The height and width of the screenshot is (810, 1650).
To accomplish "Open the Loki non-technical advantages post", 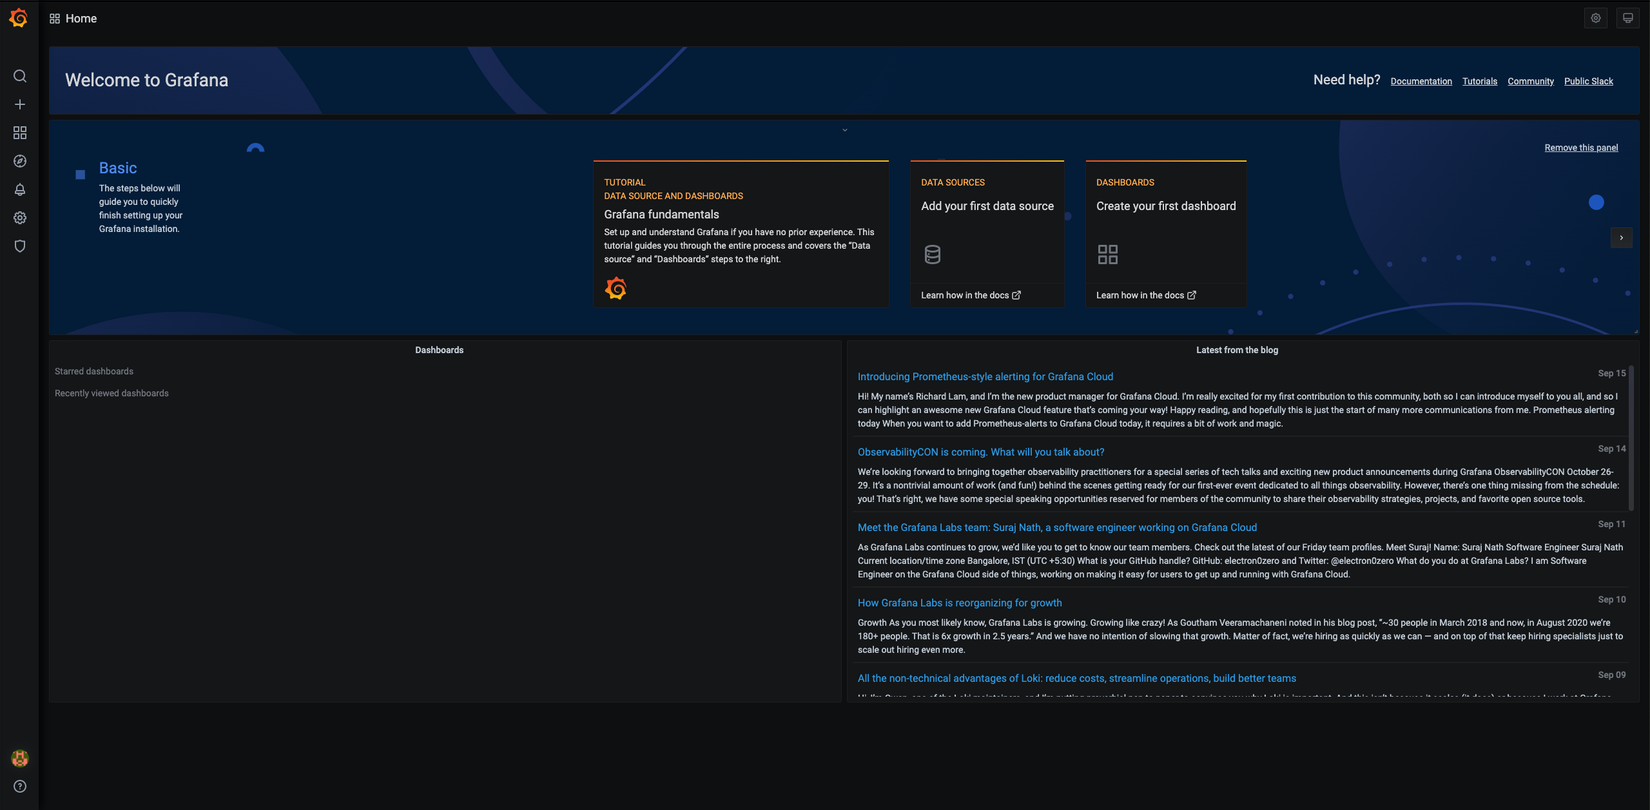I will point(1077,678).
